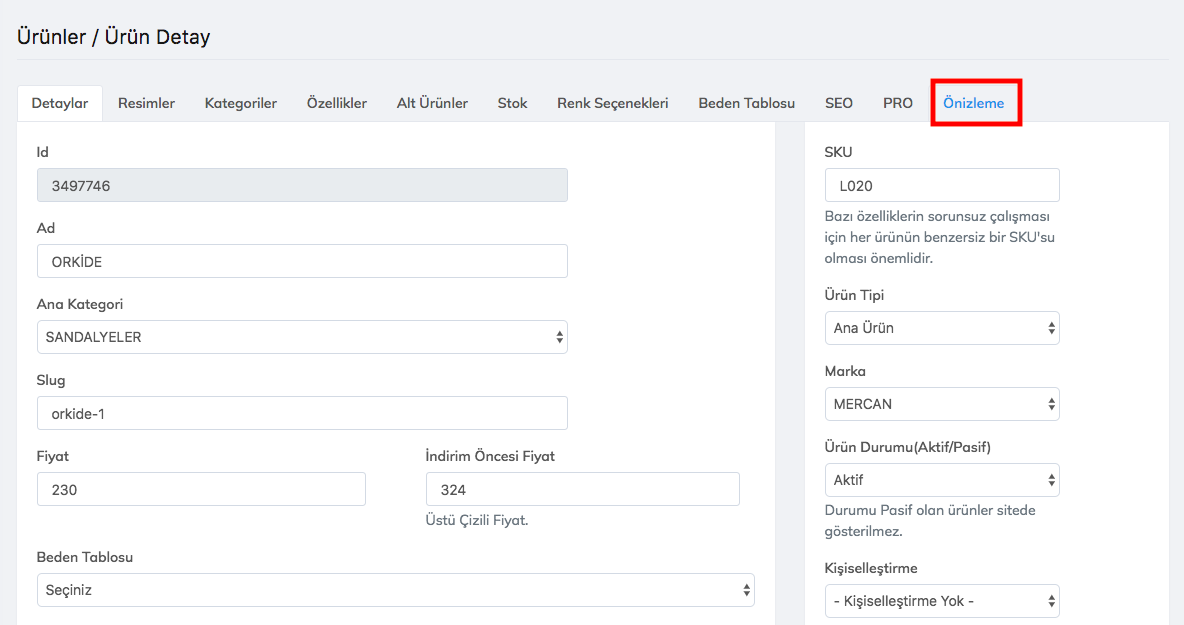Switch to the Resimler tab

[146, 103]
